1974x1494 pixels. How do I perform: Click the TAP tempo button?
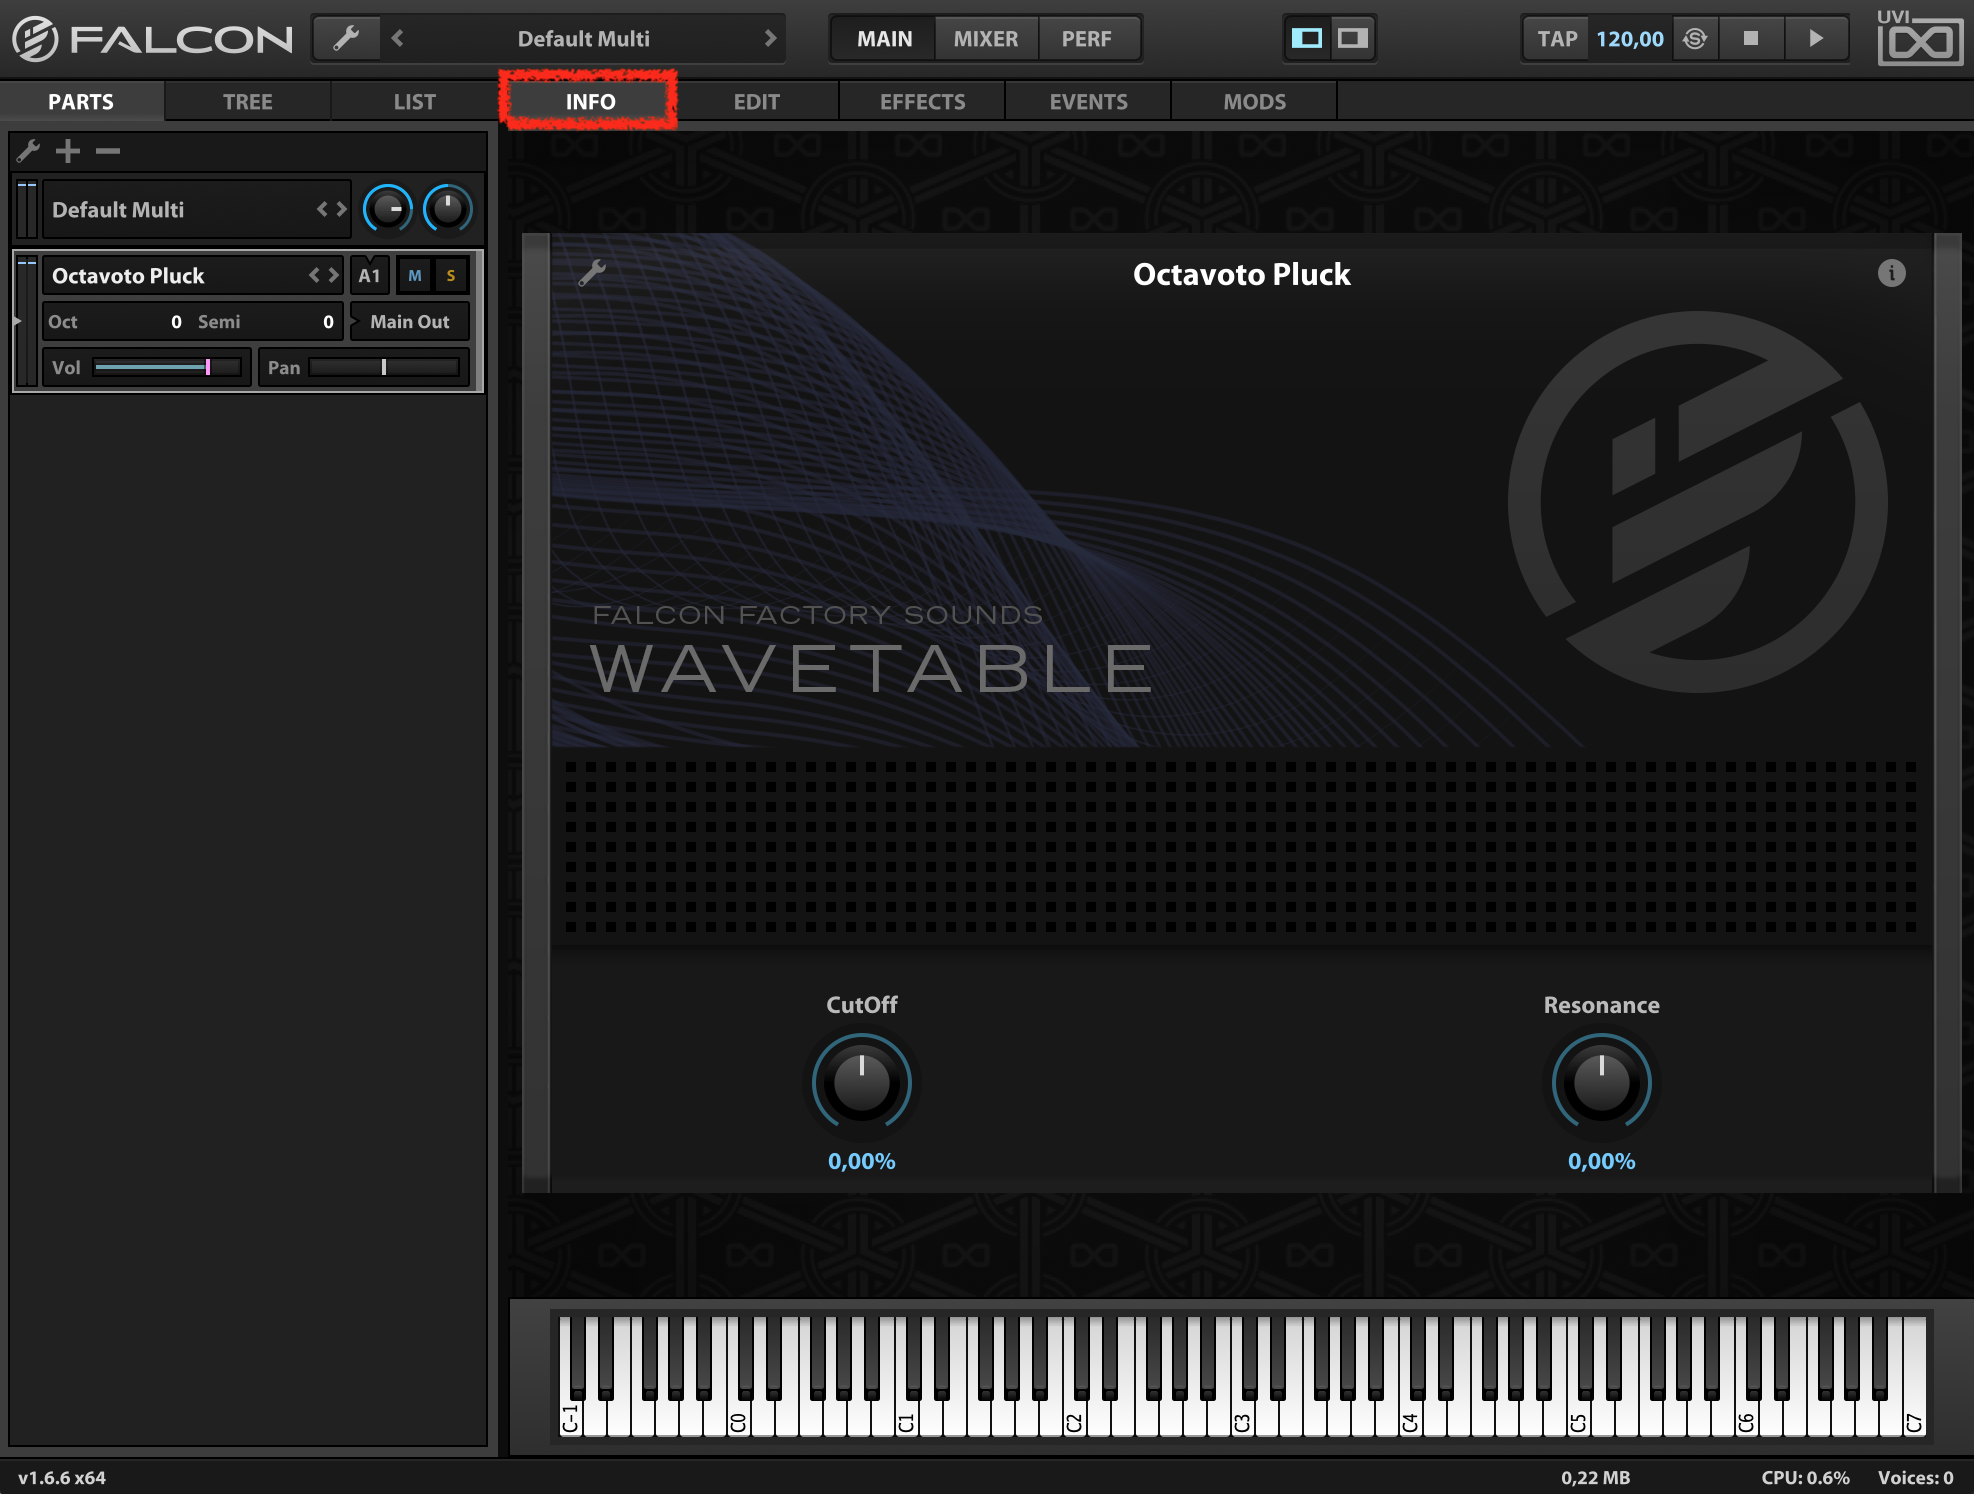pyautogui.click(x=1557, y=39)
